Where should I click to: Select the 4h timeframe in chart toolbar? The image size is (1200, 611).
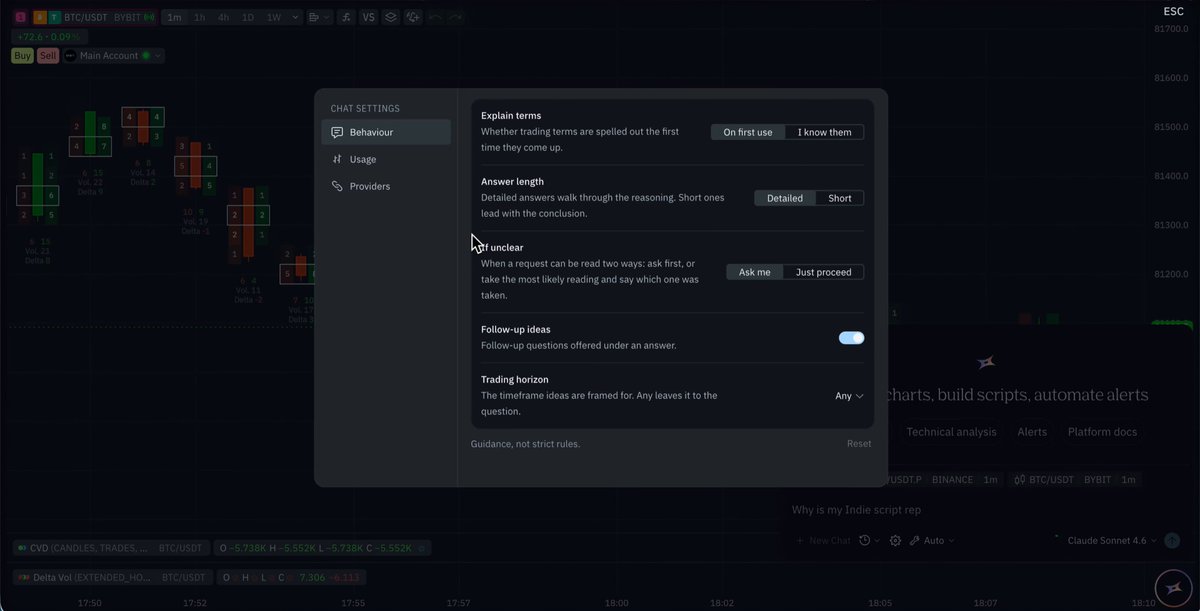point(224,17)
